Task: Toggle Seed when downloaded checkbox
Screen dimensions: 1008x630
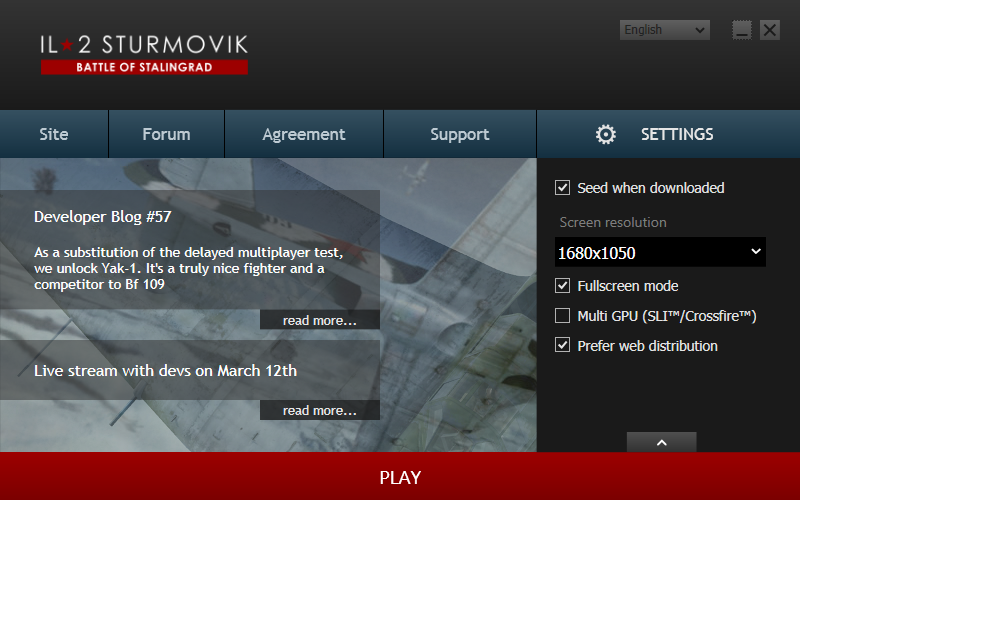Action: [562, 188]
